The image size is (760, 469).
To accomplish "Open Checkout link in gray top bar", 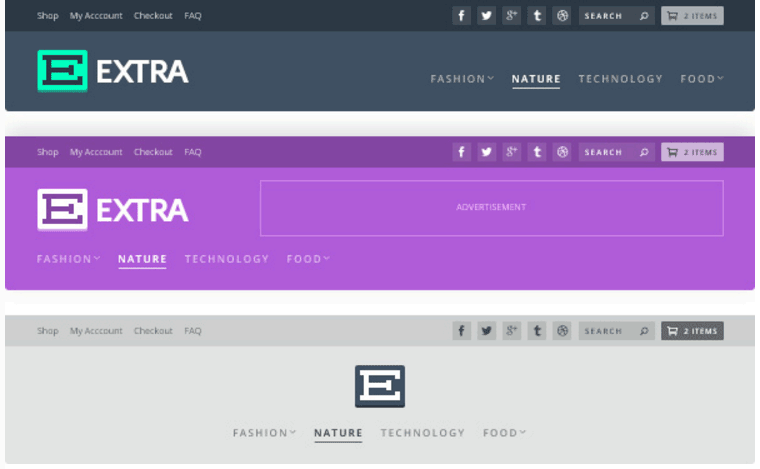I will (x=153, y=331).
